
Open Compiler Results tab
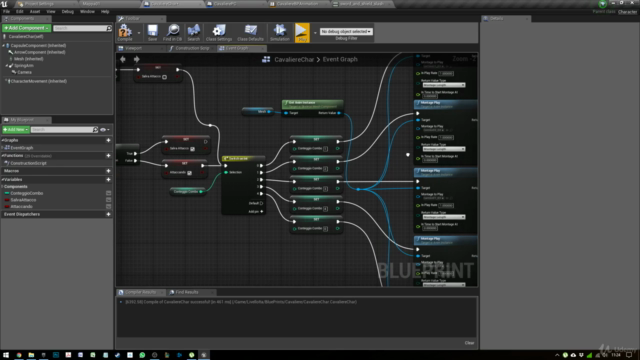[x=140, y=292]
